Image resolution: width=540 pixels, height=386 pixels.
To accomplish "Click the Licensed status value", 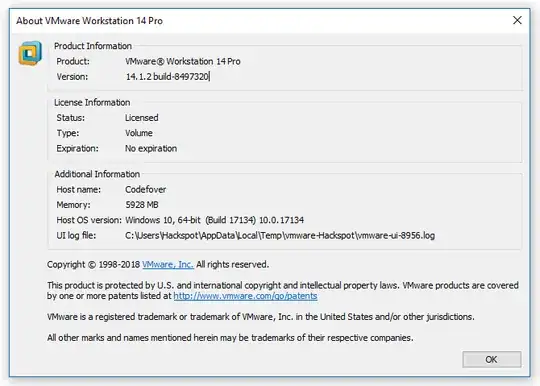I will tap(142, 118).
